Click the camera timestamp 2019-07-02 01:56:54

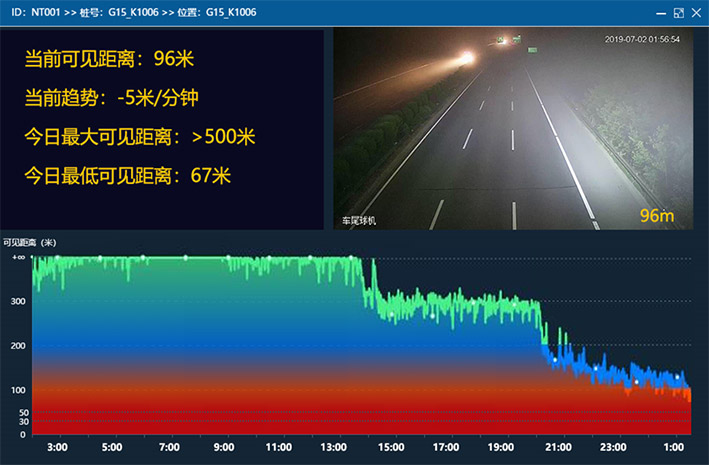(642, 40)
